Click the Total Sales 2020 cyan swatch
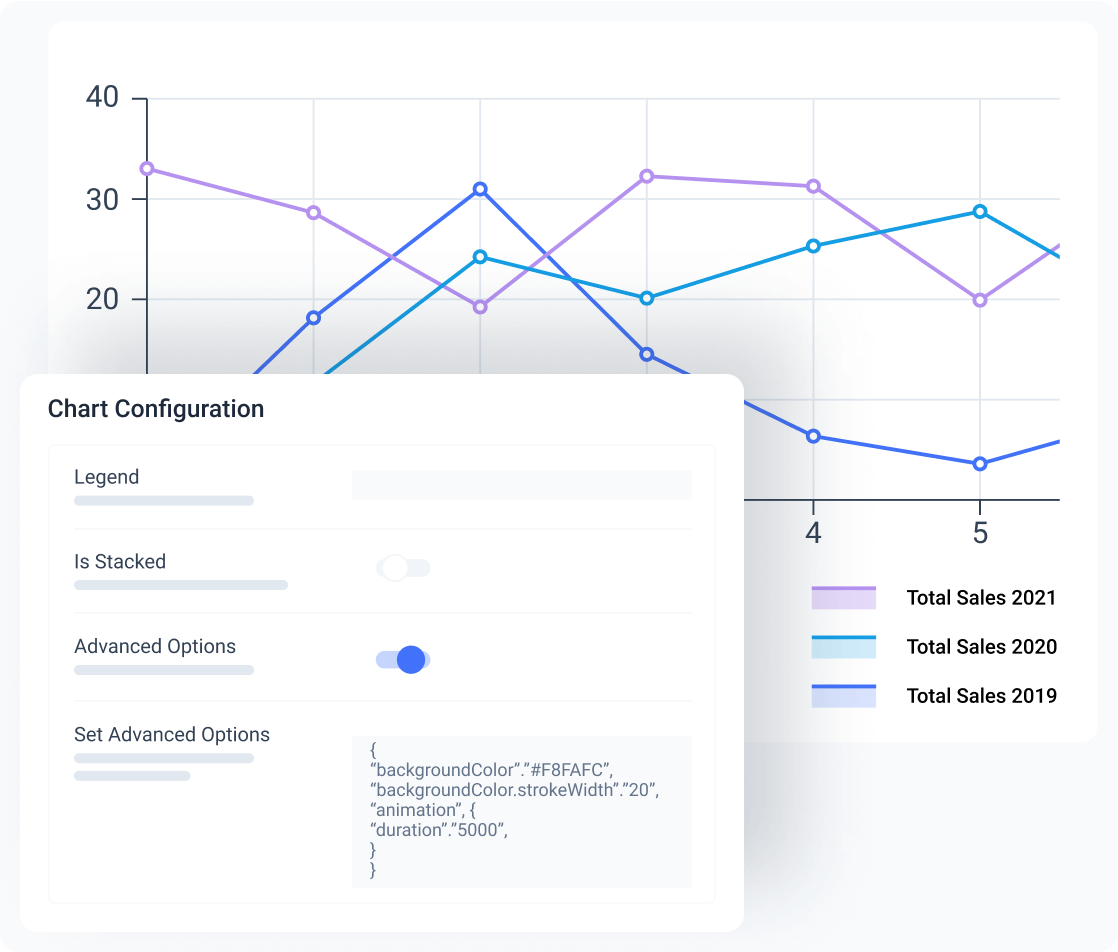Image resolution: width=1118 pixels, height=952 pixels. coord(843,647)
